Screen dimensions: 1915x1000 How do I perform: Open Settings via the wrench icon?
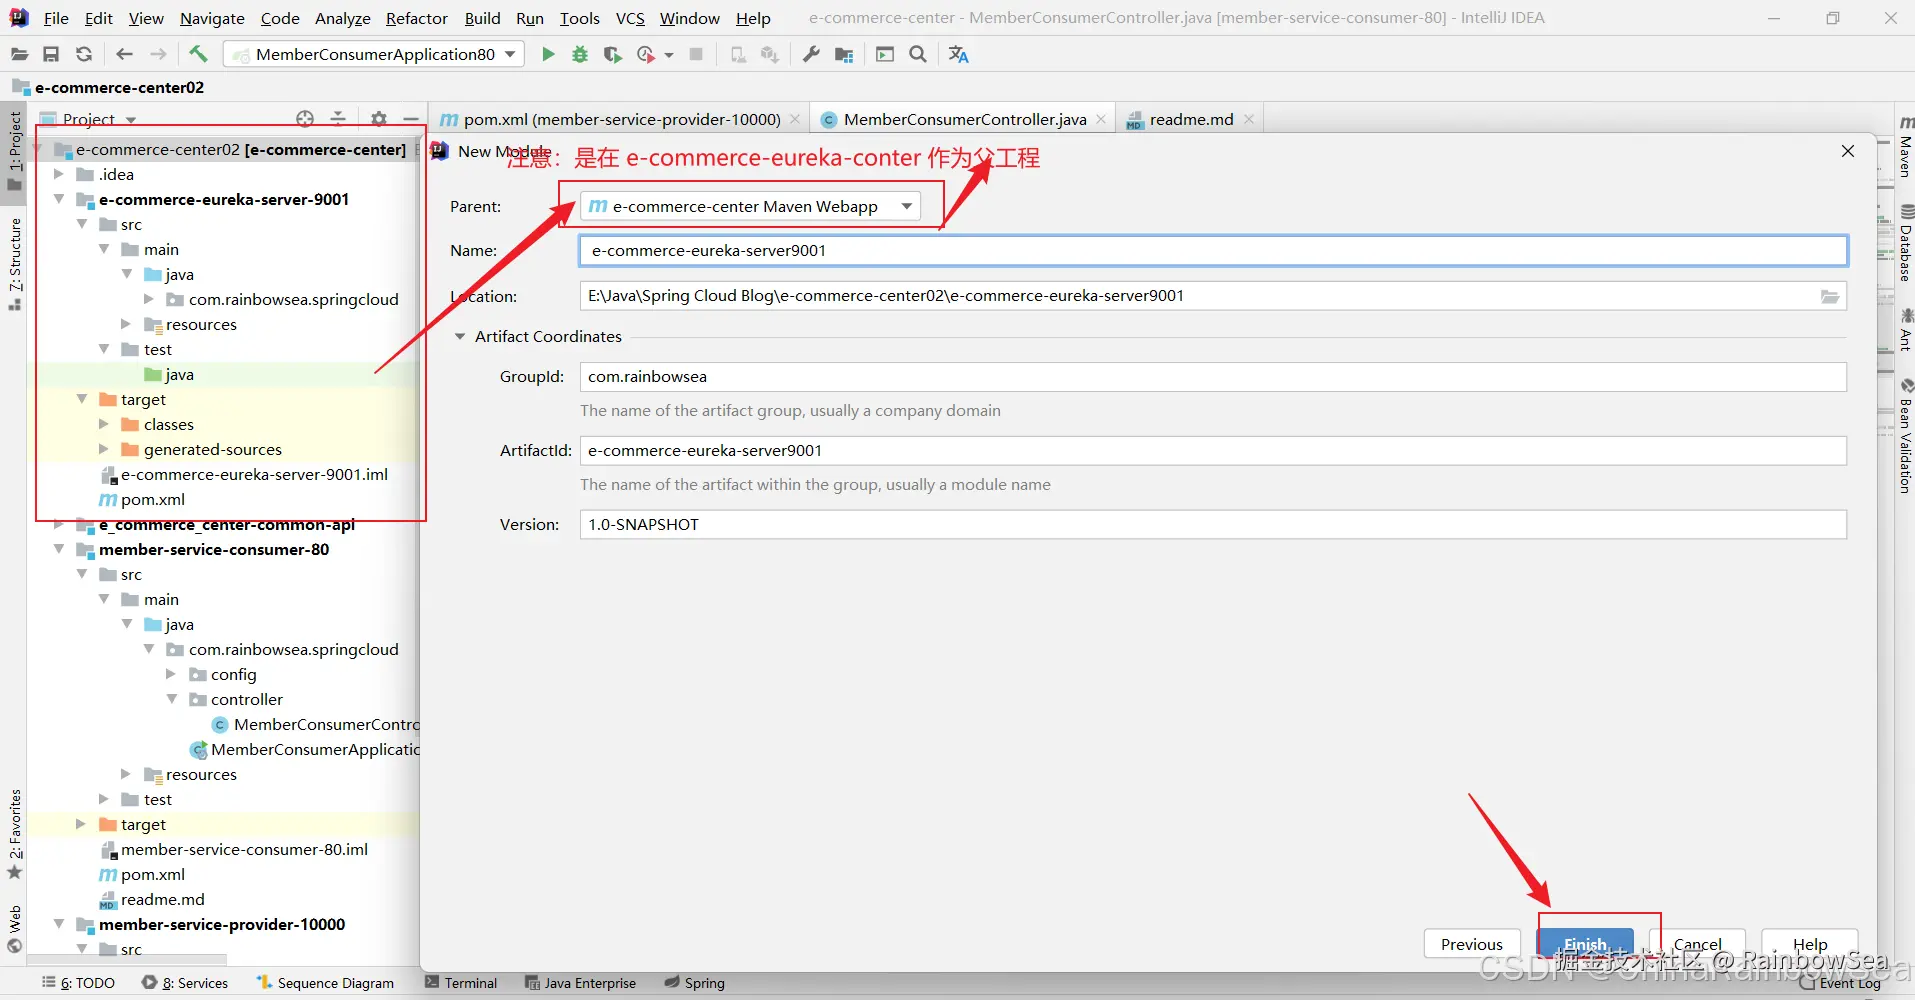pos(811,54)
